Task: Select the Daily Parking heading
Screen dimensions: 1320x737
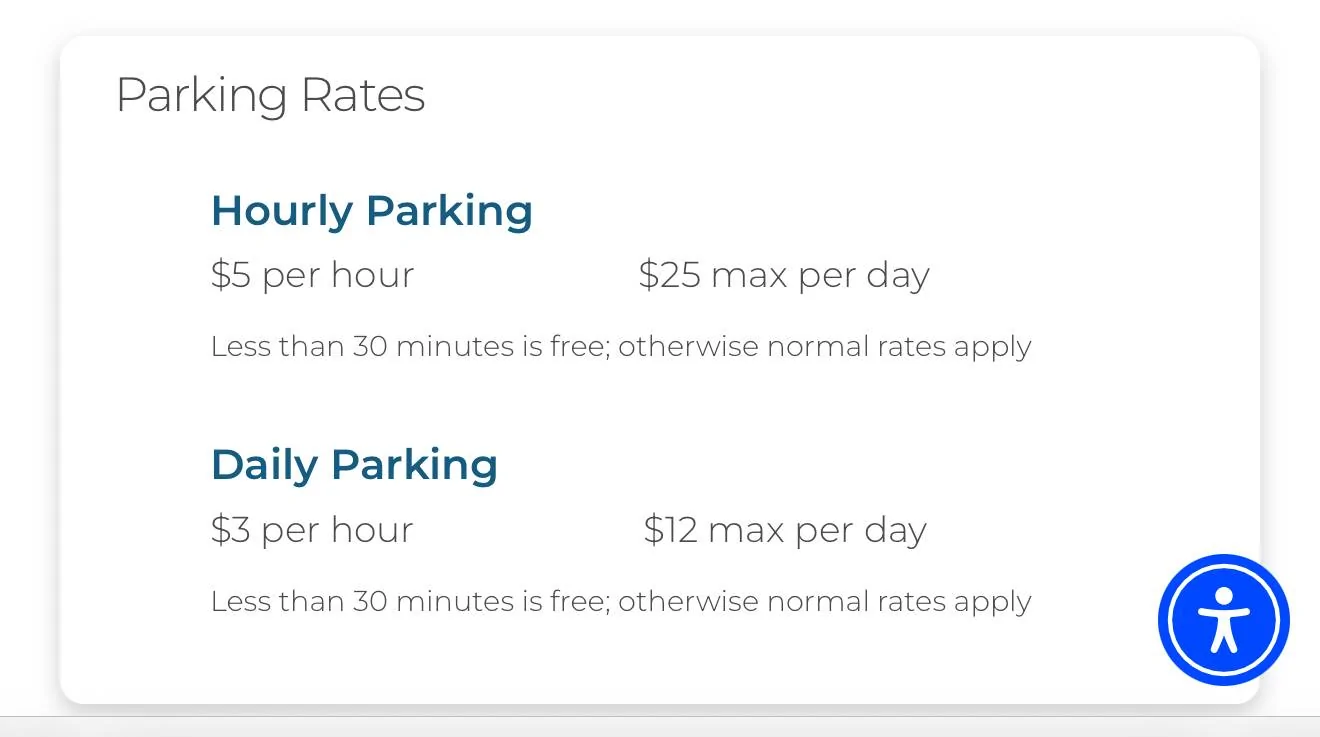Action: coord(354,466)
